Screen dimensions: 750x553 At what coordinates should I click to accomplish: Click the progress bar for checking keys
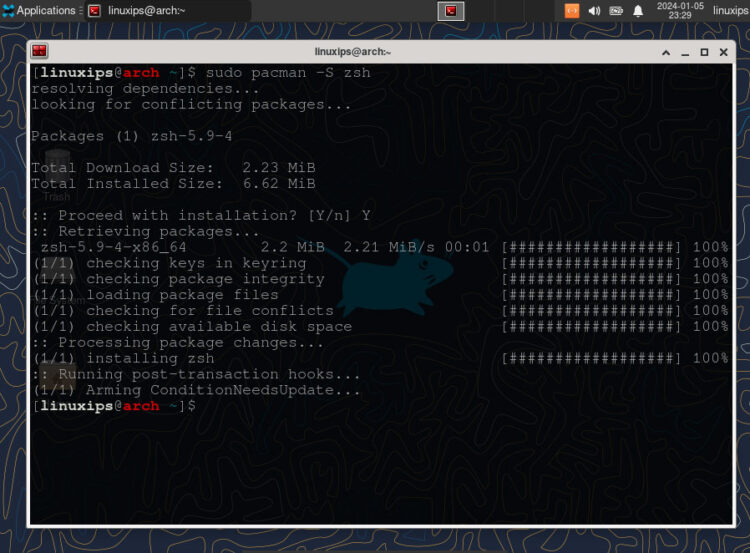(591, 263)
